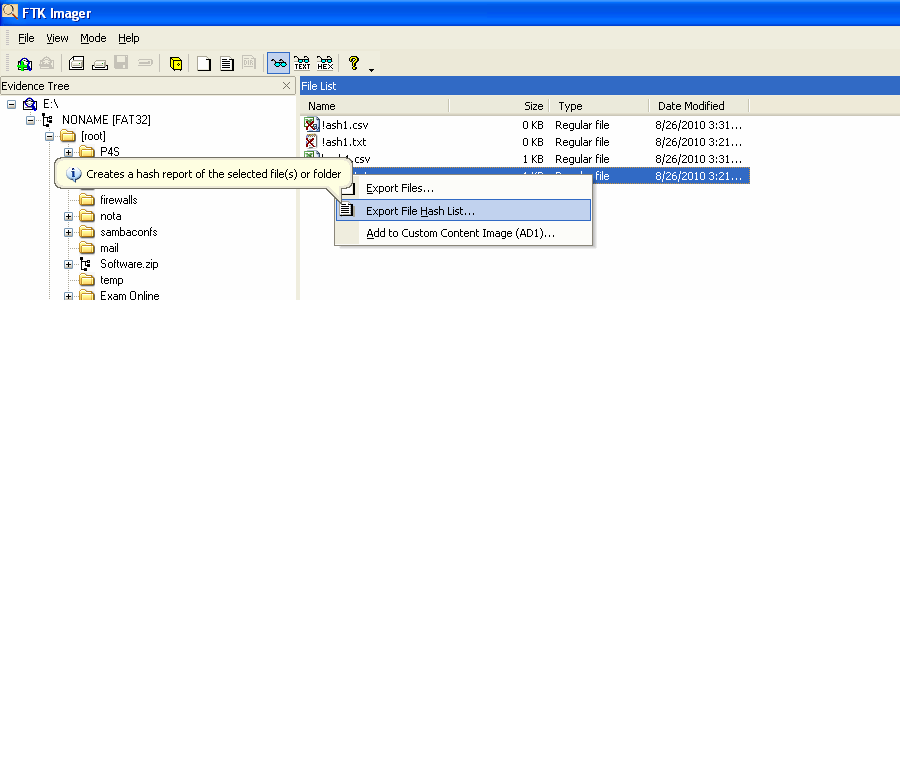
Task: Expand the nota folder
Action: pyautogui.click(x=68, y=217)
